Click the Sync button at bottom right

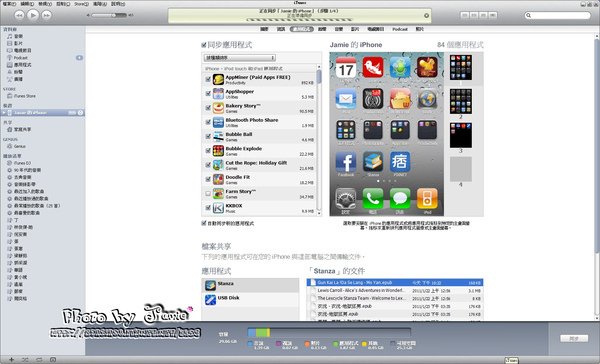pos(574,338)
